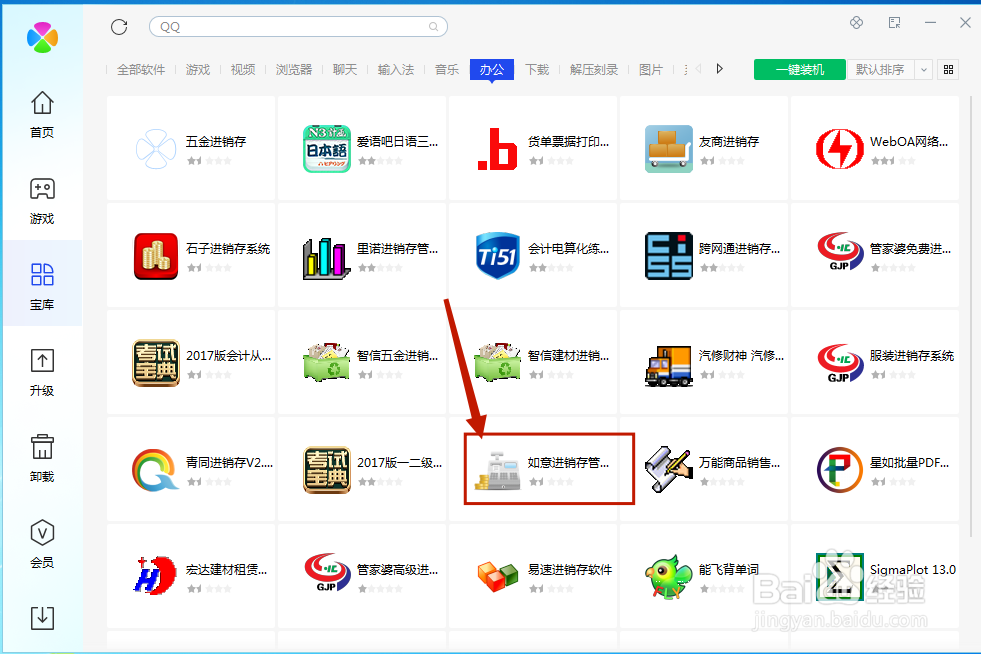The height and width of the screenshot is (654, 981).
Task: Open 易速进销存软件 cubes icon
Action: click(497, 576)
